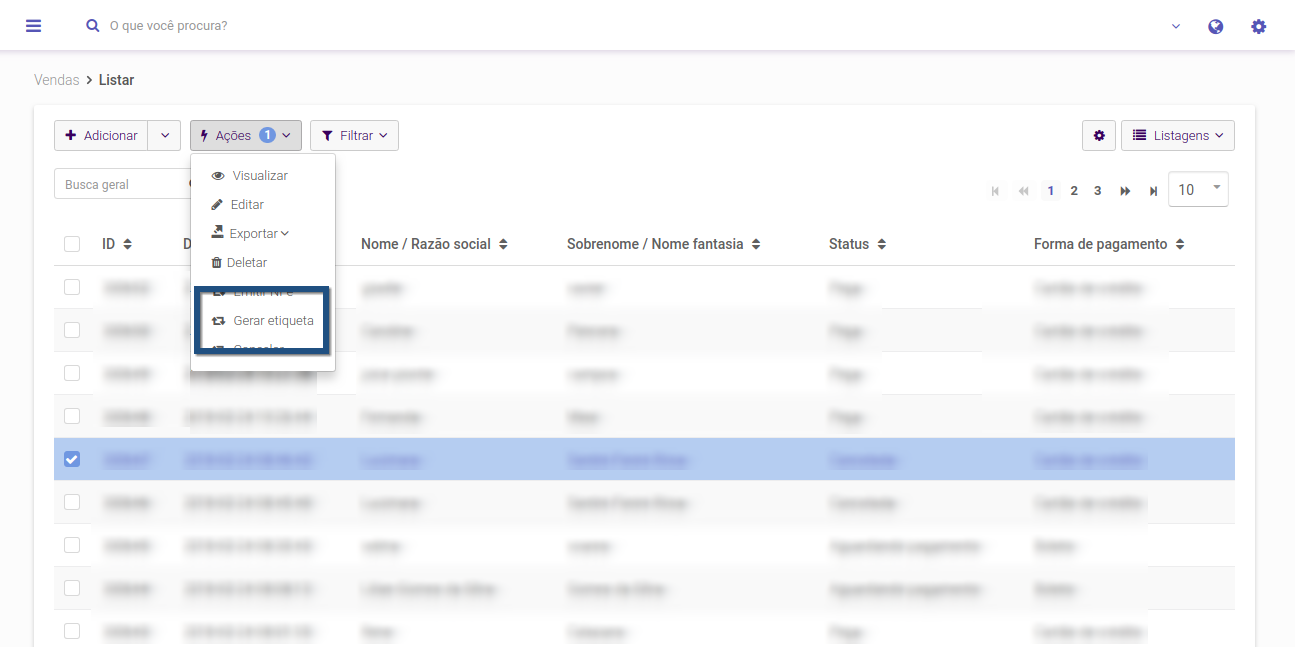1295x647 pixels.
Task: Open the Ações dropdown
Action: [246, 136]
